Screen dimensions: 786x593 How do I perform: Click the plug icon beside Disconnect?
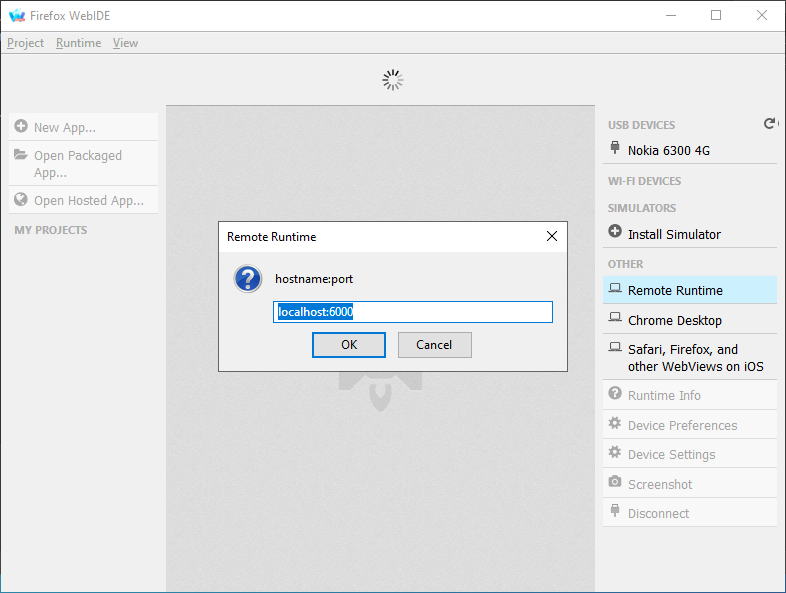click(615, 510)
